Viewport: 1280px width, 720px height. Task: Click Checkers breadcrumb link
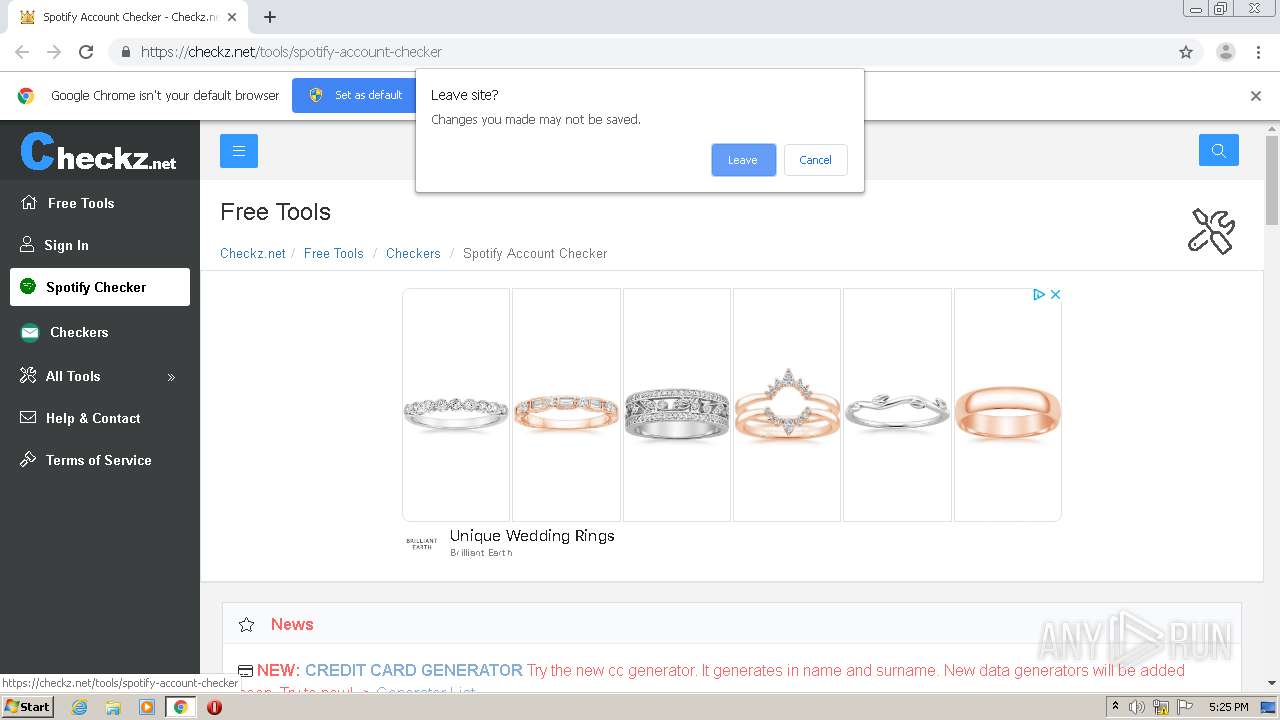[413, 254]
